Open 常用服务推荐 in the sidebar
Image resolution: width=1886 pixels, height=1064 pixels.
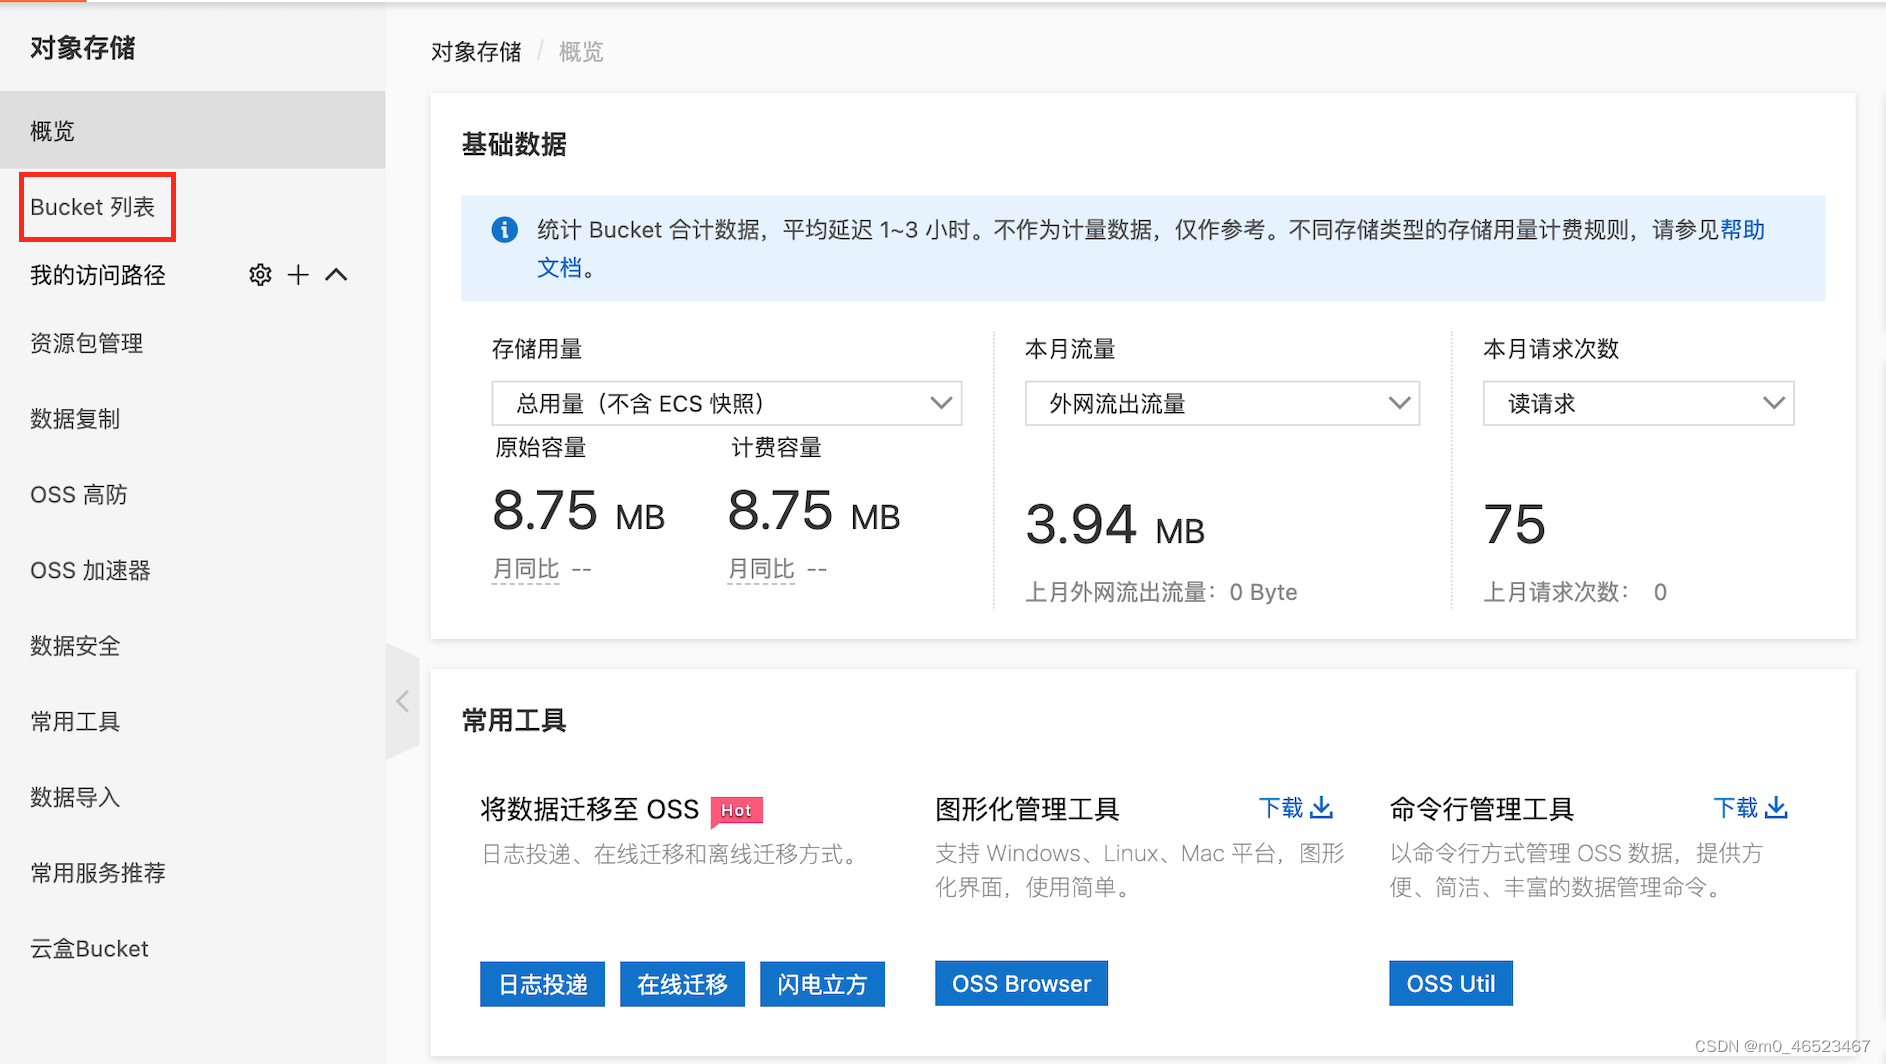(98, 873)
